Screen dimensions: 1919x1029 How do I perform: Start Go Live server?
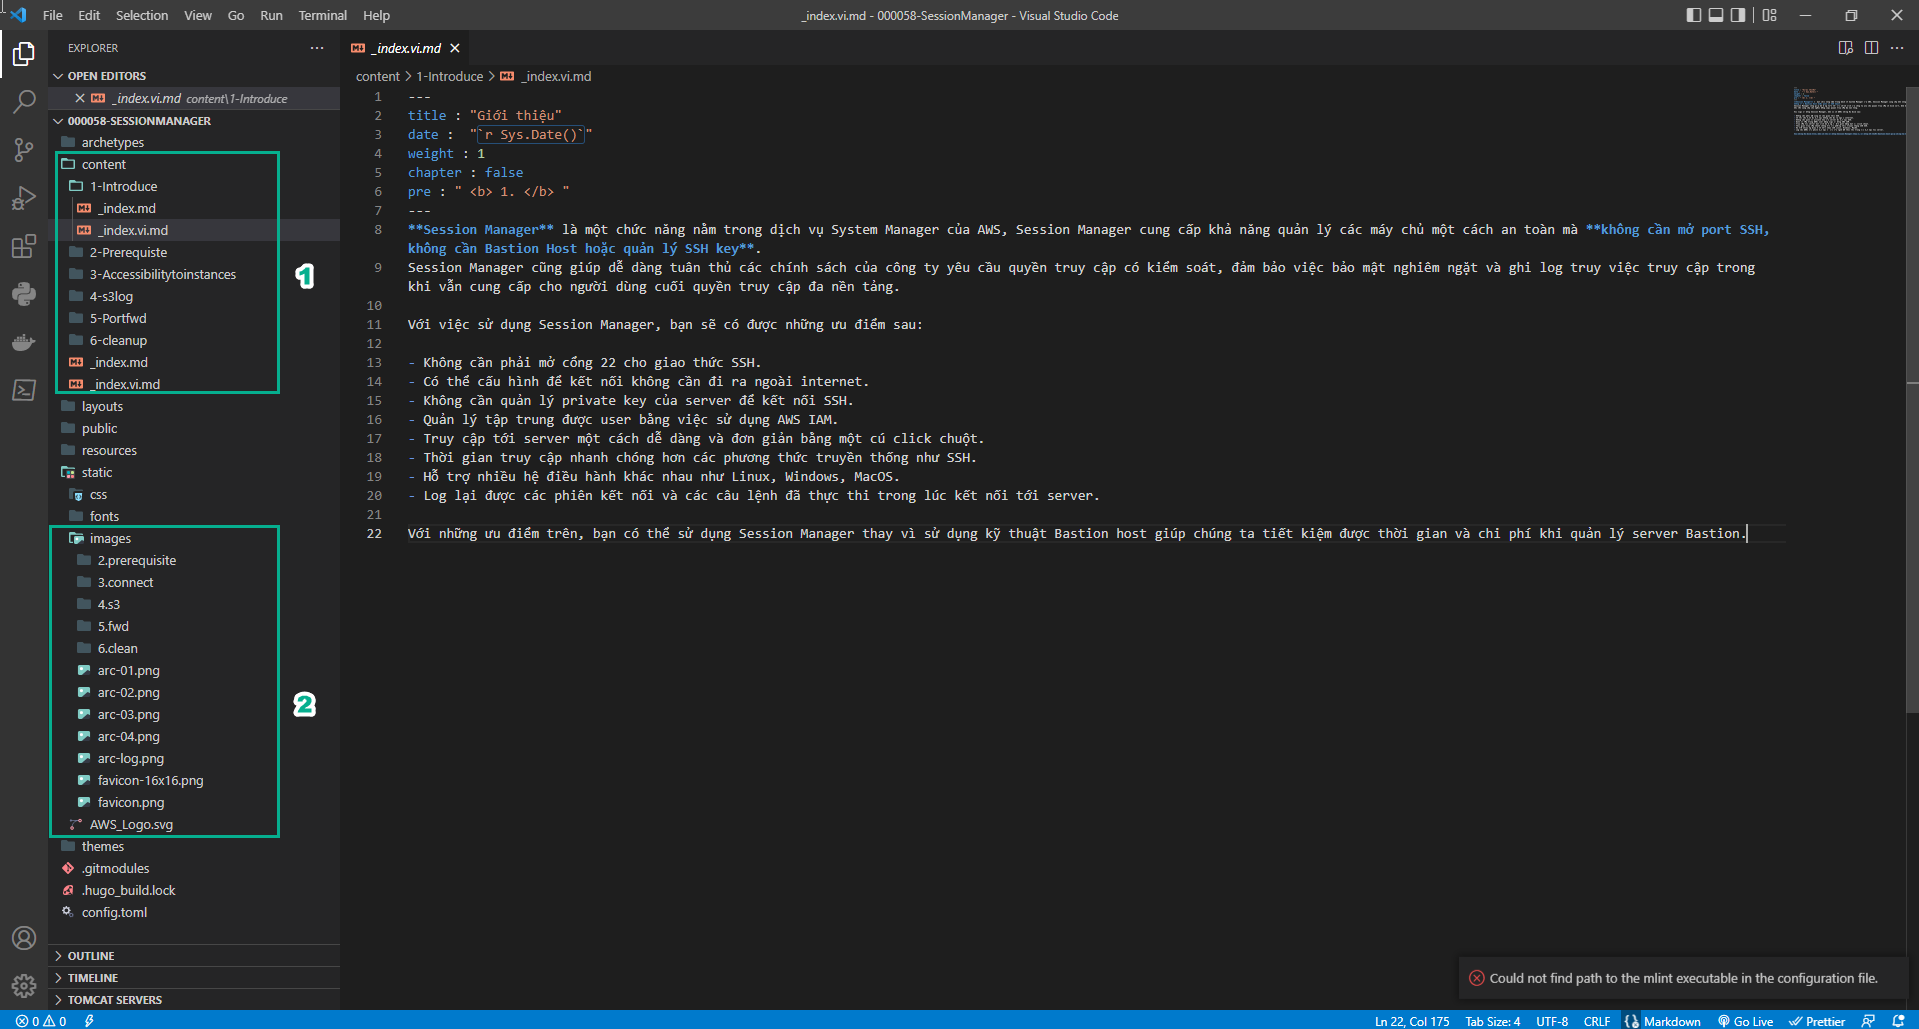[1745, 1021]
